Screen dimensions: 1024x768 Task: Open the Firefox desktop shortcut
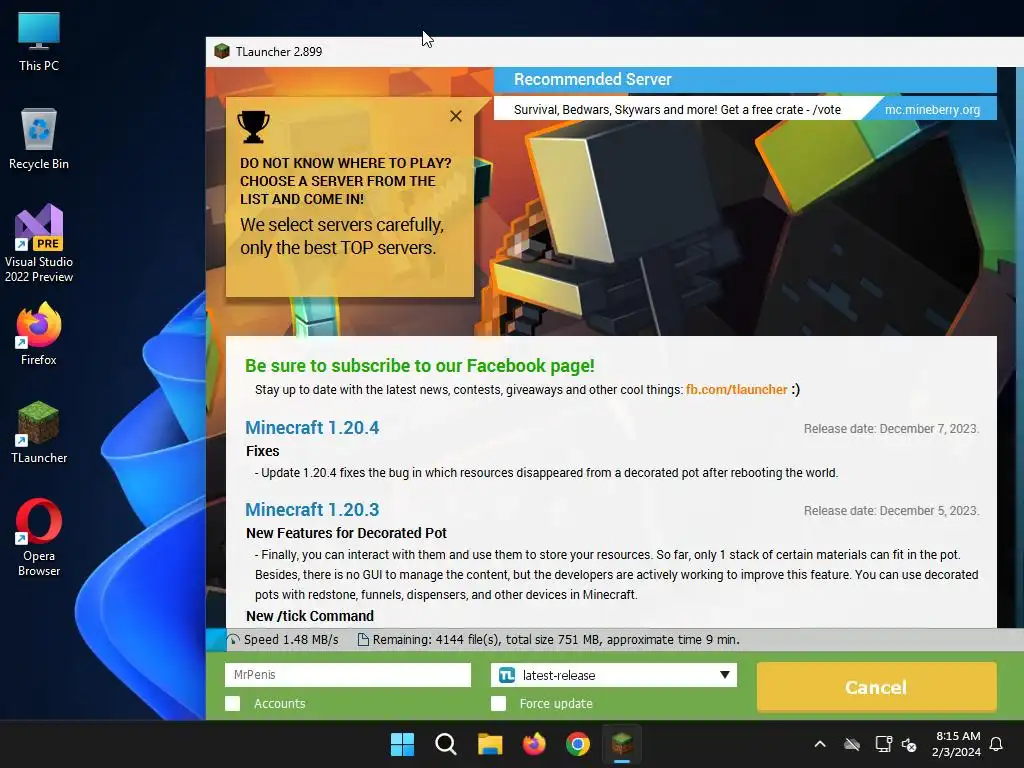click(x=39, y=333)
